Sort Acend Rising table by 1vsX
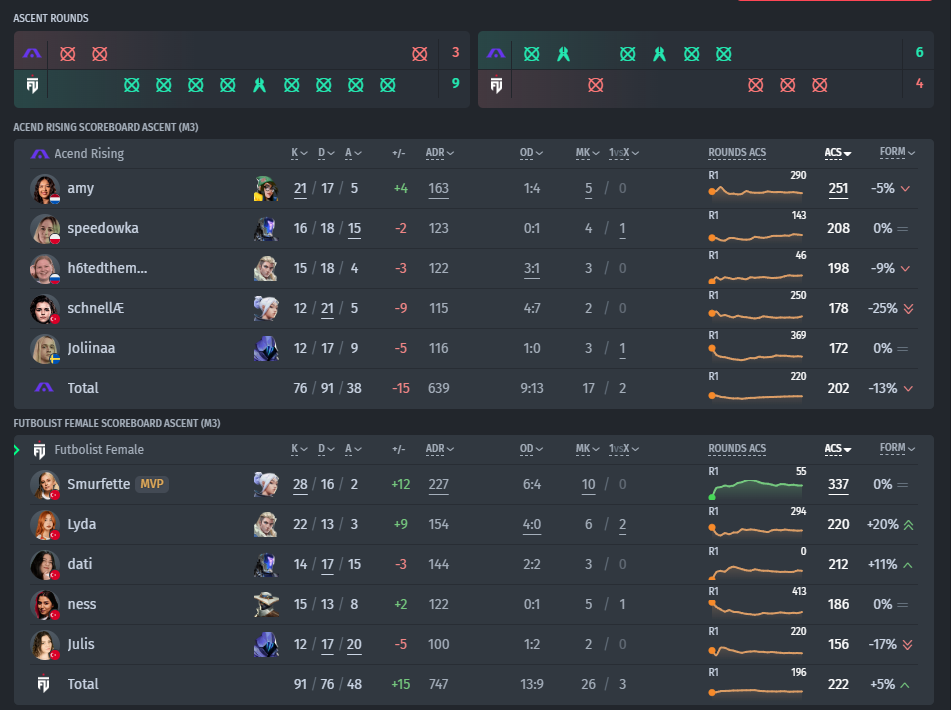The image size is (951, 710). [x=624, y=153]
